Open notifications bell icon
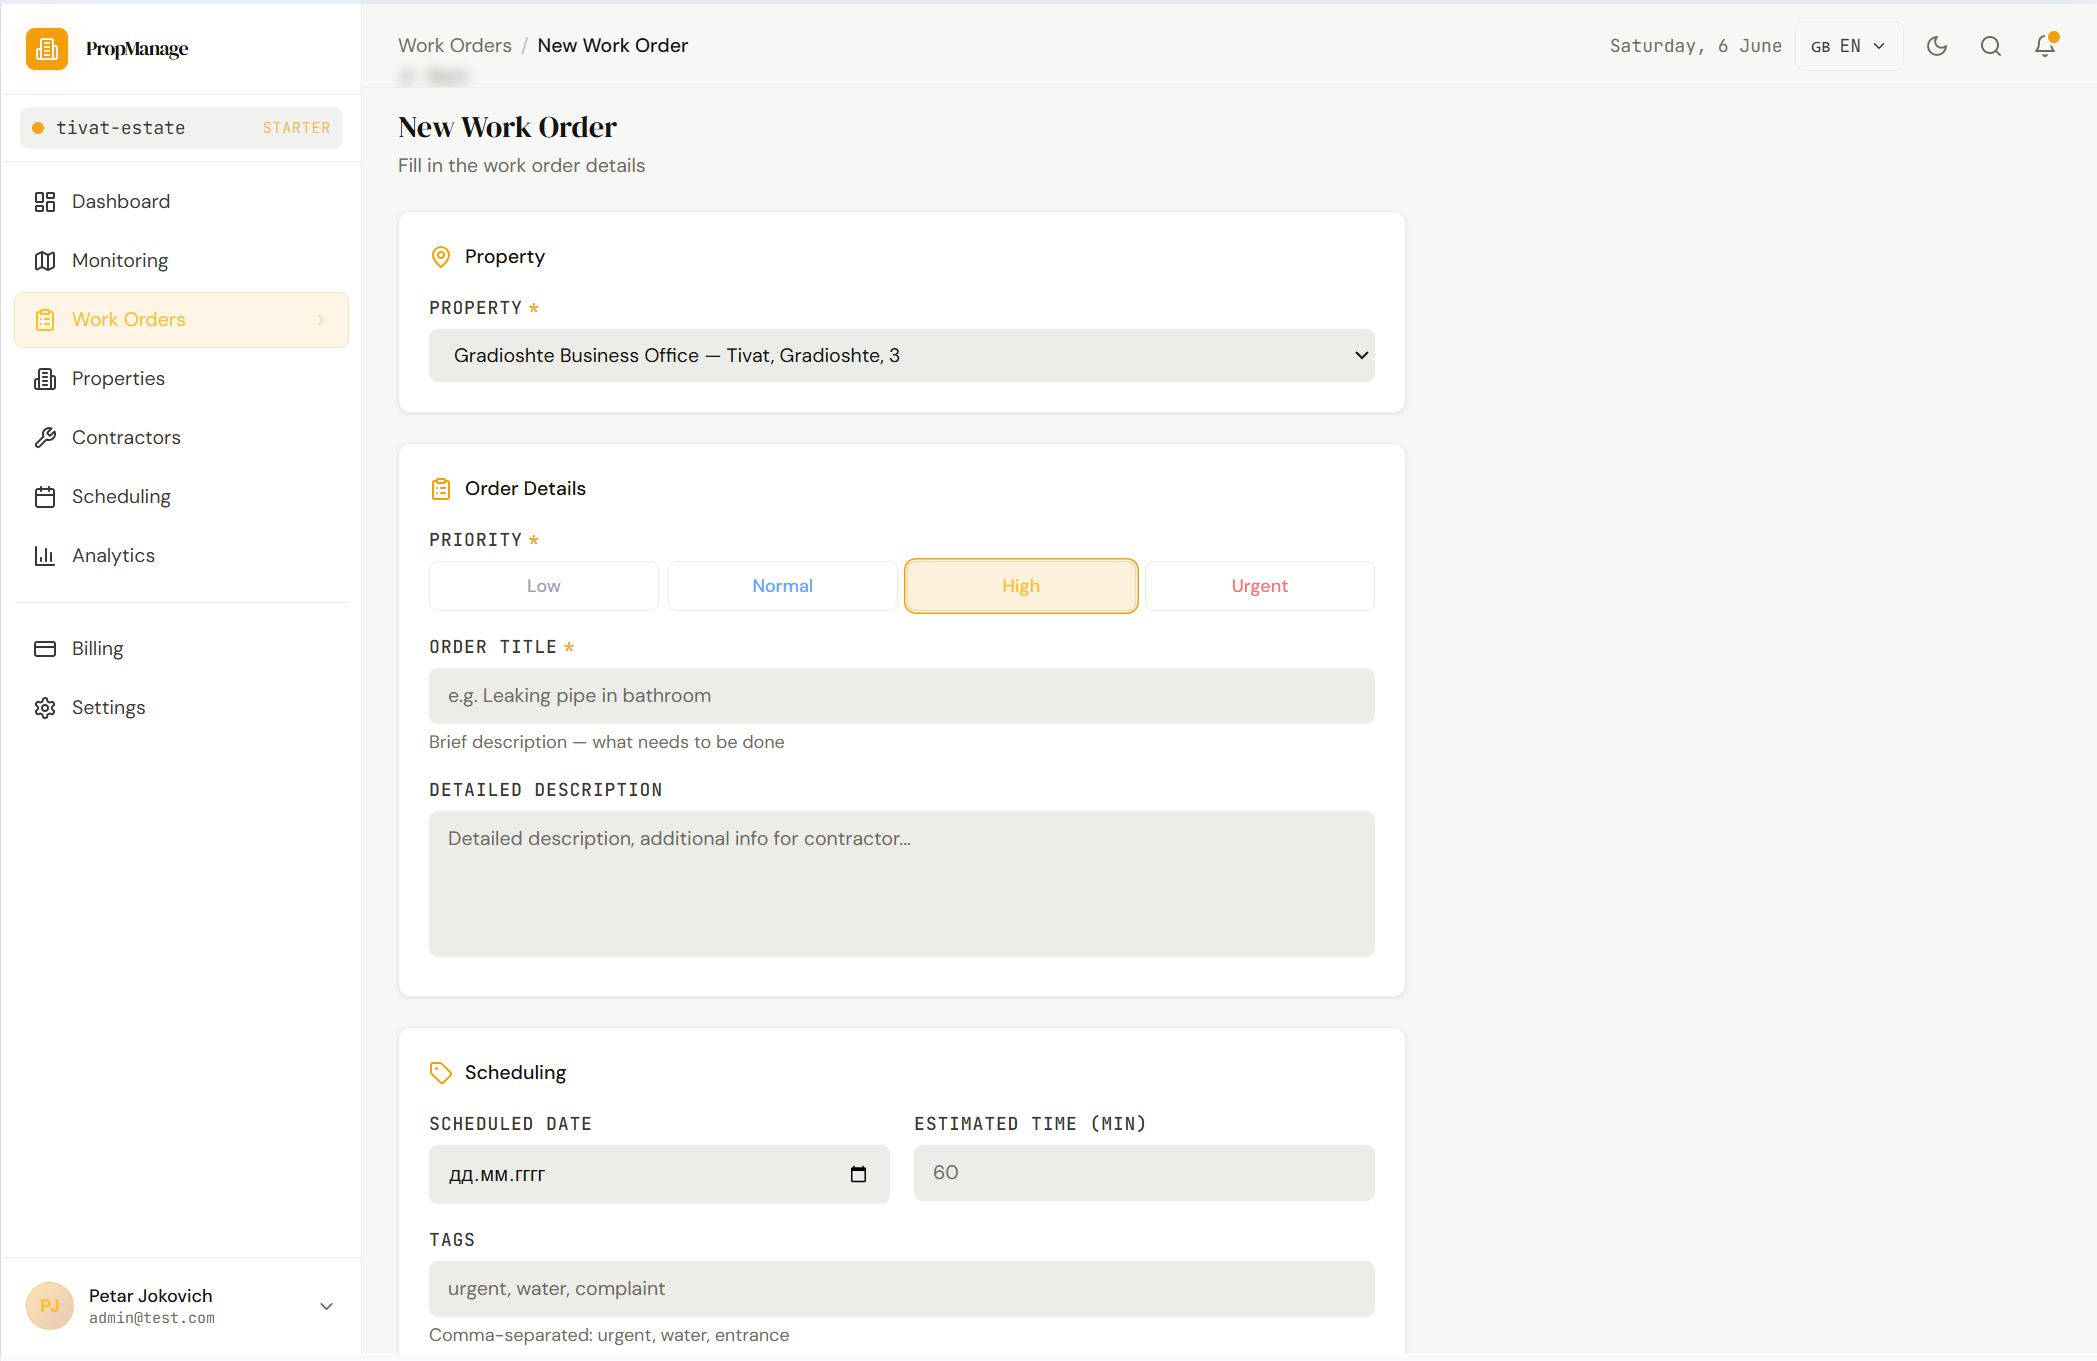This screenshot has width=2097, height=1361. coord(2045,46)
